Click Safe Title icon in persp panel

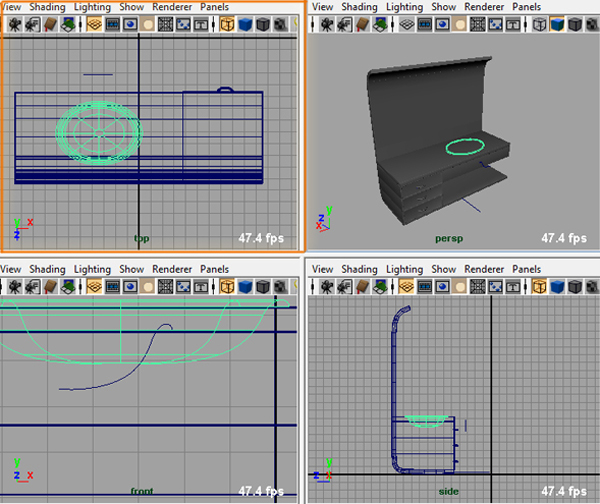coord(513,24)
